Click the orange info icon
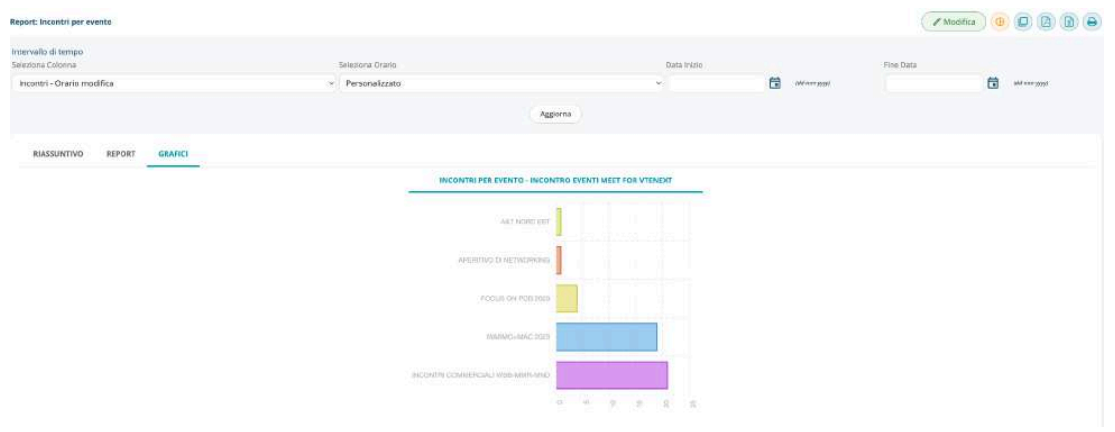Screen dimensions: 1115x432 coord(1000,22)
